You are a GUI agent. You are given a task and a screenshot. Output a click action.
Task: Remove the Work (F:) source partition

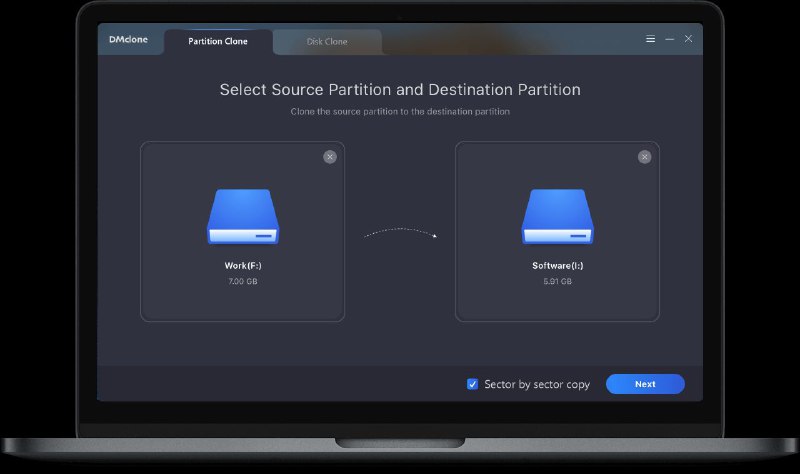[330, 156]
